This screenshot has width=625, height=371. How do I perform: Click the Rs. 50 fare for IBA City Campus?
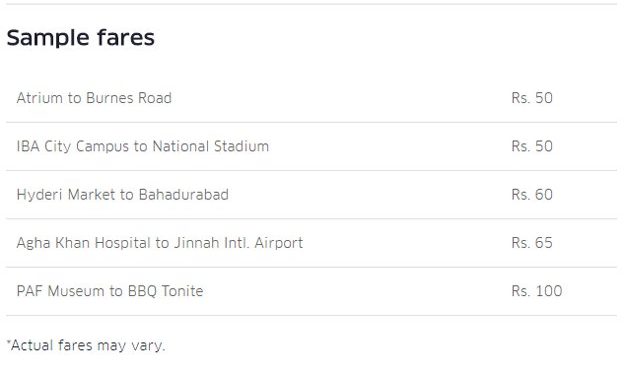pyautogui.click(x=532, y=146)
